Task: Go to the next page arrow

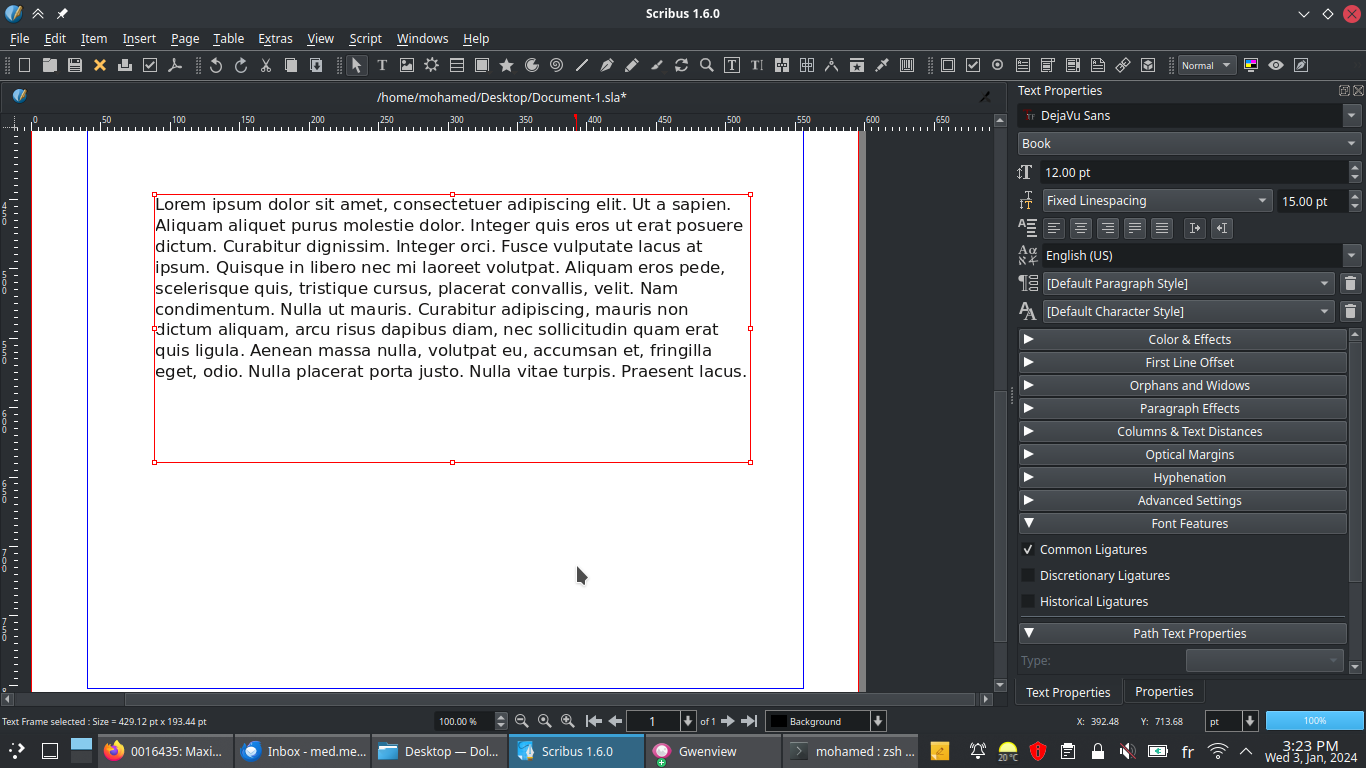Action: pyautogui.click(x=728, y=721)
